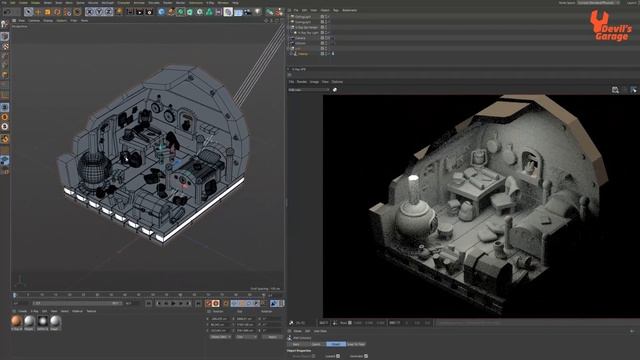Open Edit Render Settings icon
This screenshot has height=360, width=640.
click(x=149, y=12)
